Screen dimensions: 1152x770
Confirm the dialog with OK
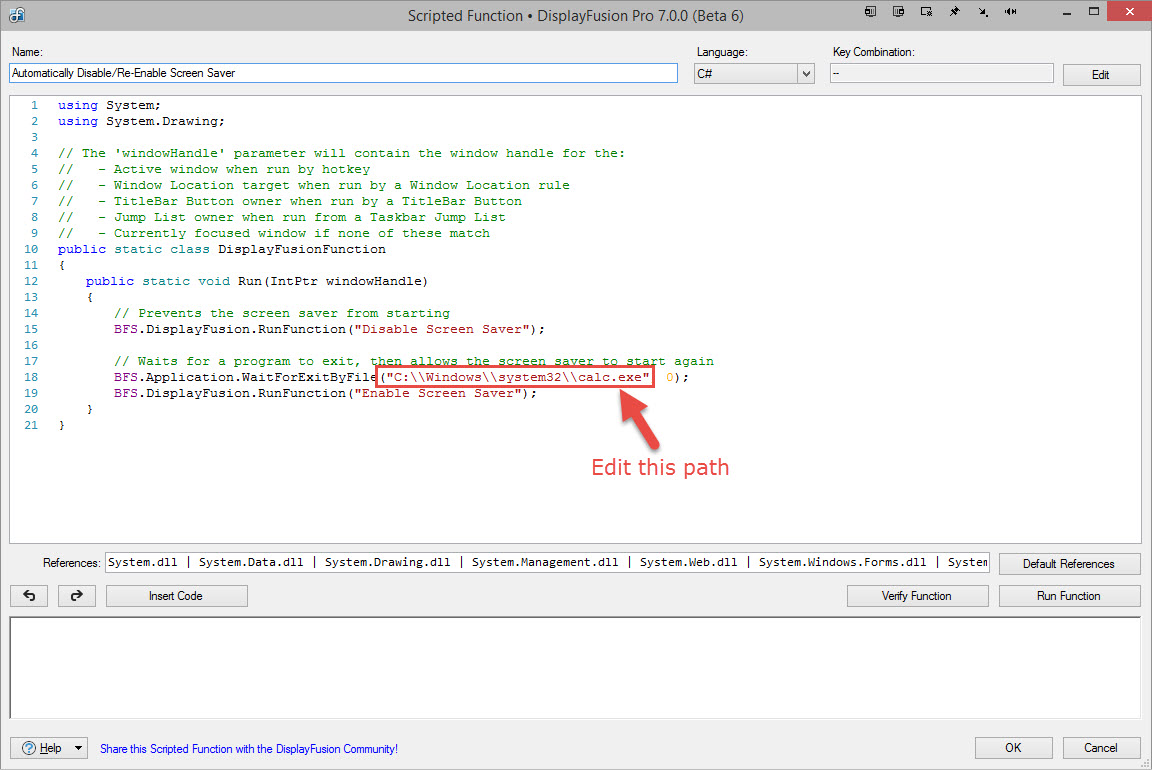(1013, 748)
